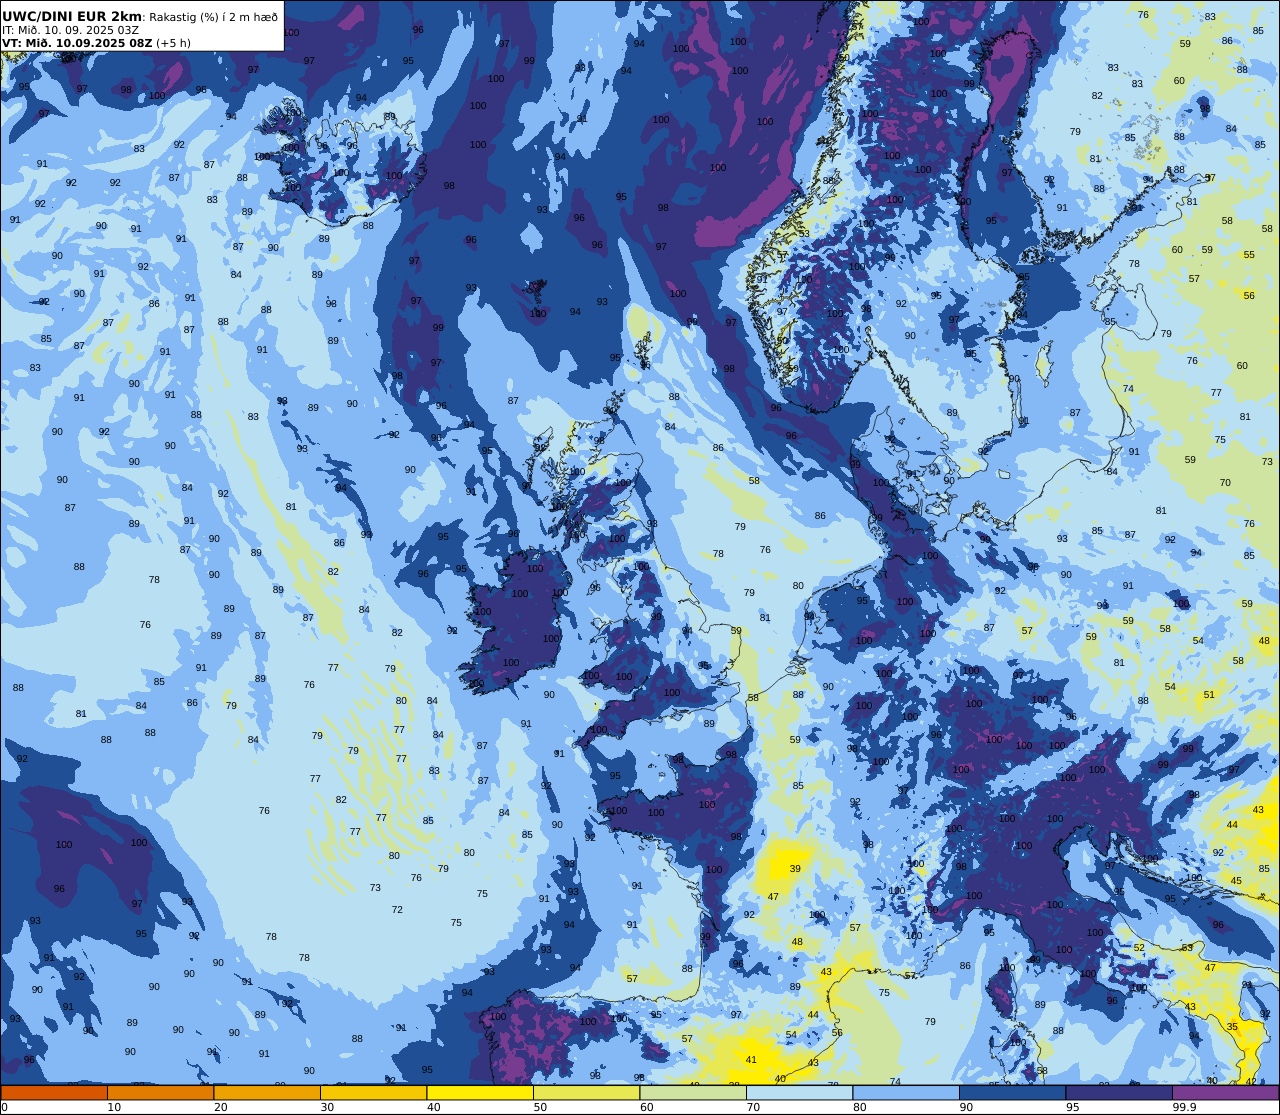Click the legend tick label 10

click(x=114, y=1107)
